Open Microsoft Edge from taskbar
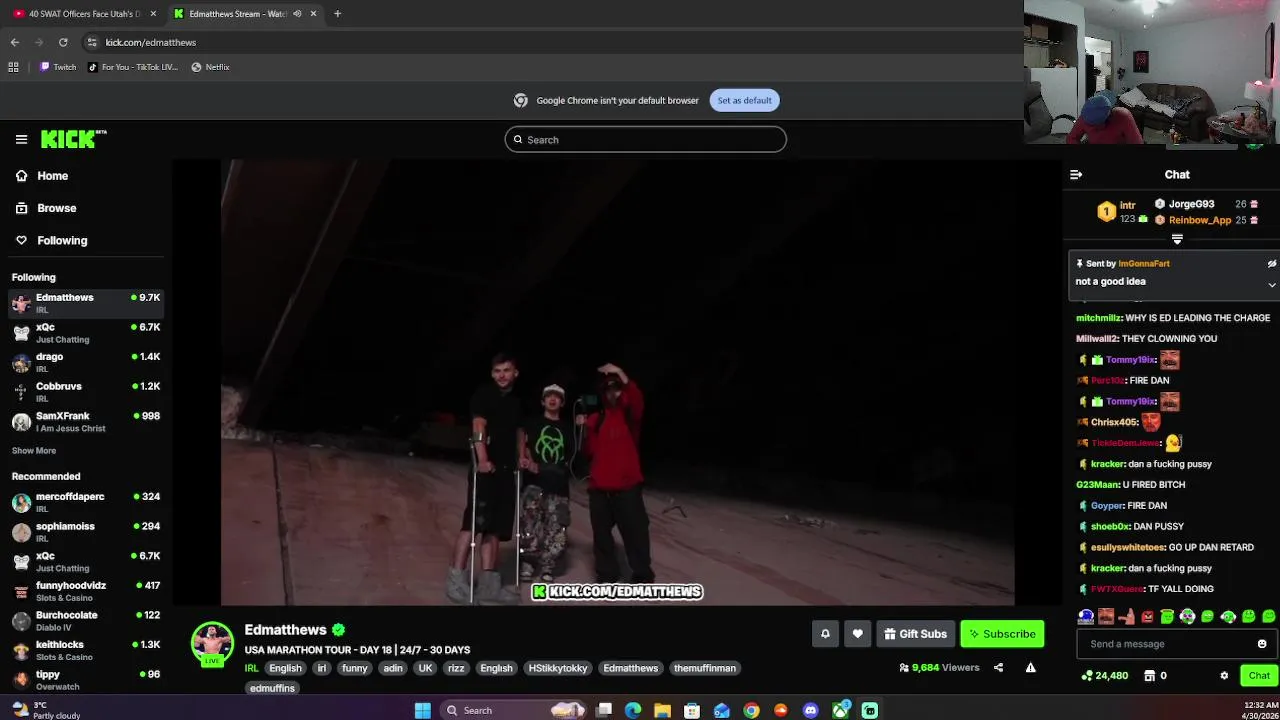 pyautogui.click(x=633, y=710)
